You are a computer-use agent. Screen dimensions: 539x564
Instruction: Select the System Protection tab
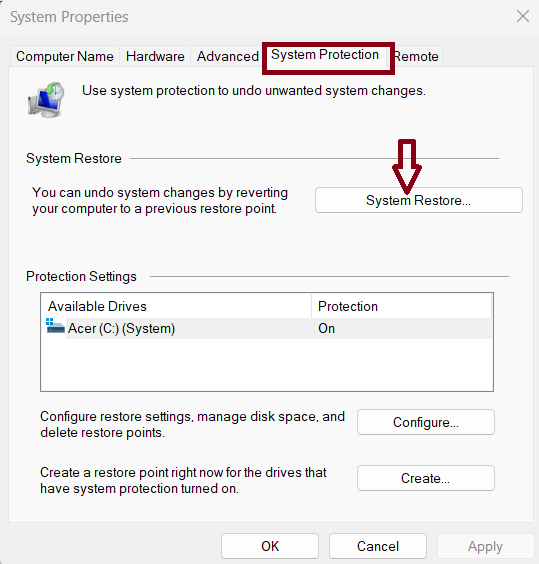point(325,55)
